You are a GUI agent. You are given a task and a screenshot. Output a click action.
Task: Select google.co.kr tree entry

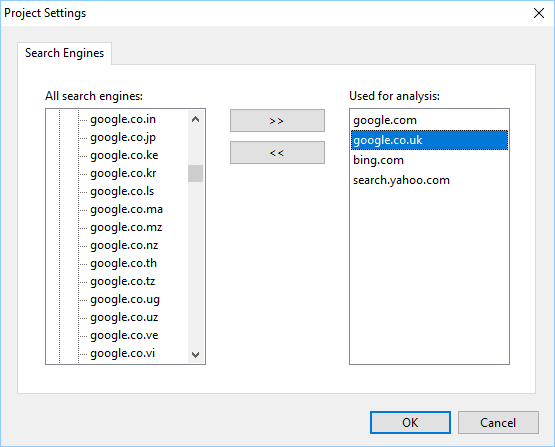(x=123, y=173)
